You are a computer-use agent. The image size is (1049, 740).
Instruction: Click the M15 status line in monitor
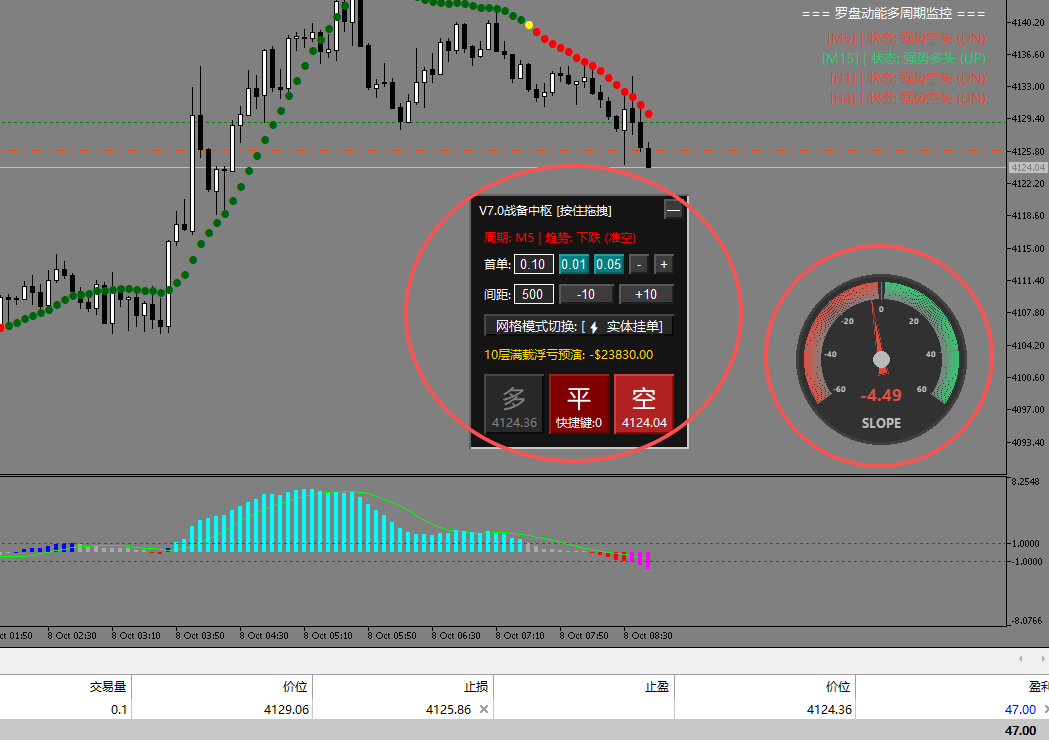pyautogui.click(x=904, y=58)
